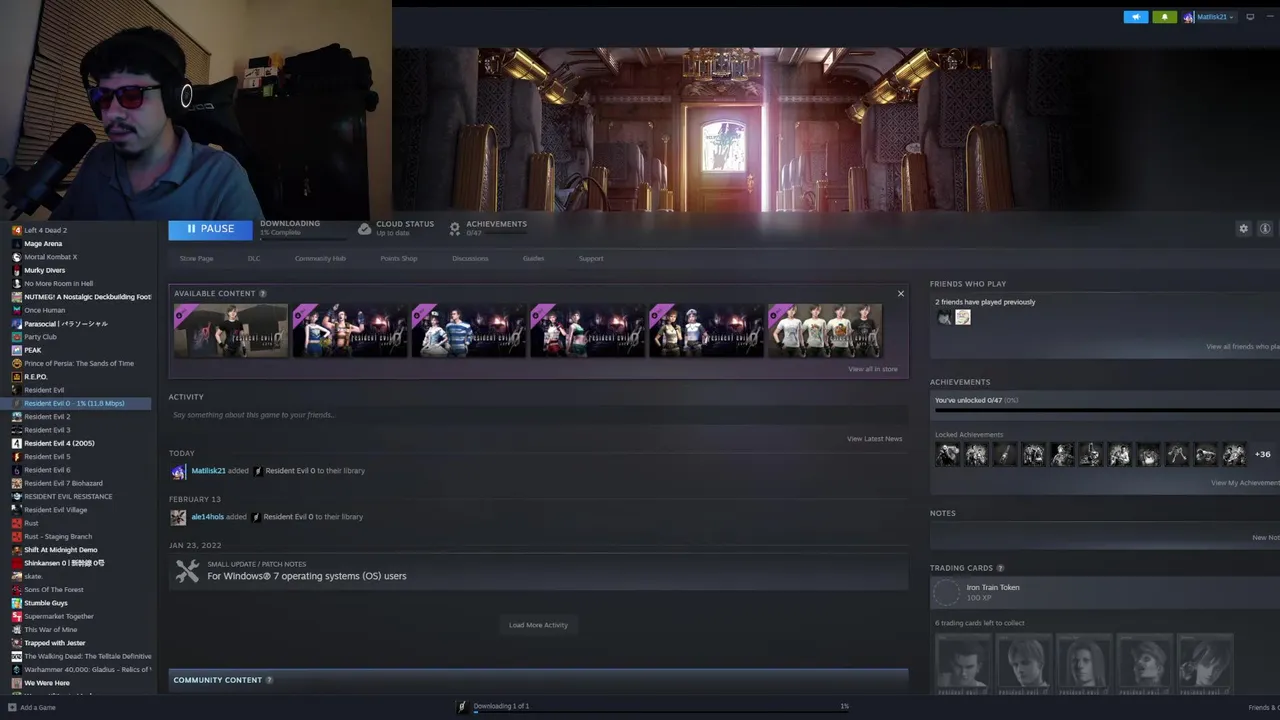Click the activity message input field
Image resolution: width=1280 pixels, height=720 pixels.
[538, 415]
